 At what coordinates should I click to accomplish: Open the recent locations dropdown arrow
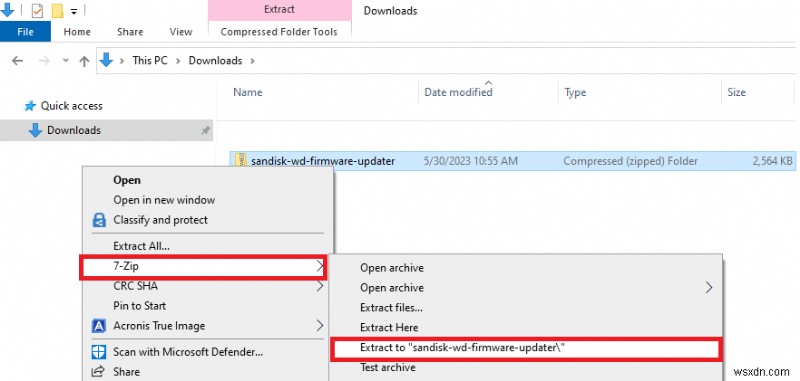(65, 60)
